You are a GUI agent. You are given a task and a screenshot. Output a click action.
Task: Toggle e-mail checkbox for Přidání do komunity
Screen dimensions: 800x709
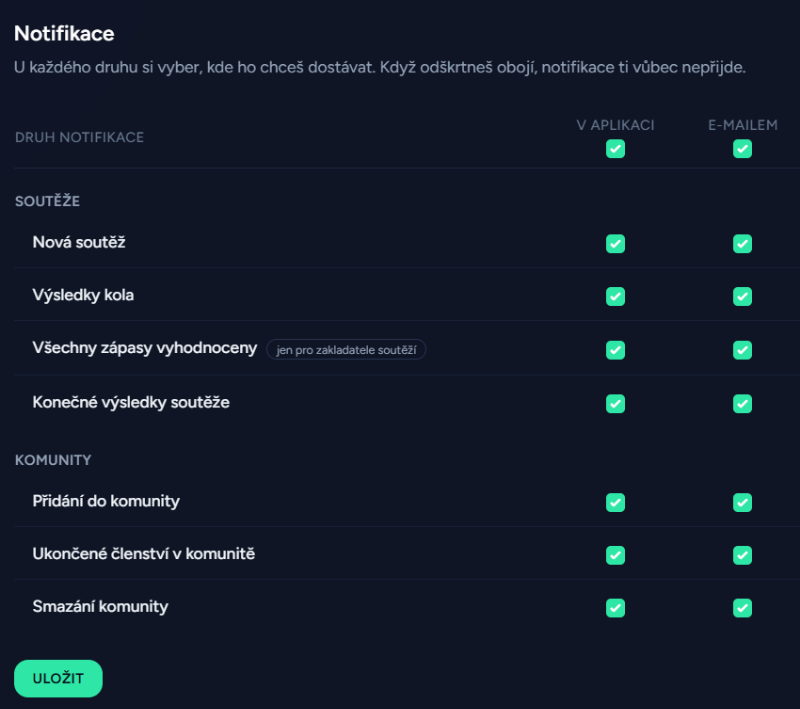(x=742, y=502)
